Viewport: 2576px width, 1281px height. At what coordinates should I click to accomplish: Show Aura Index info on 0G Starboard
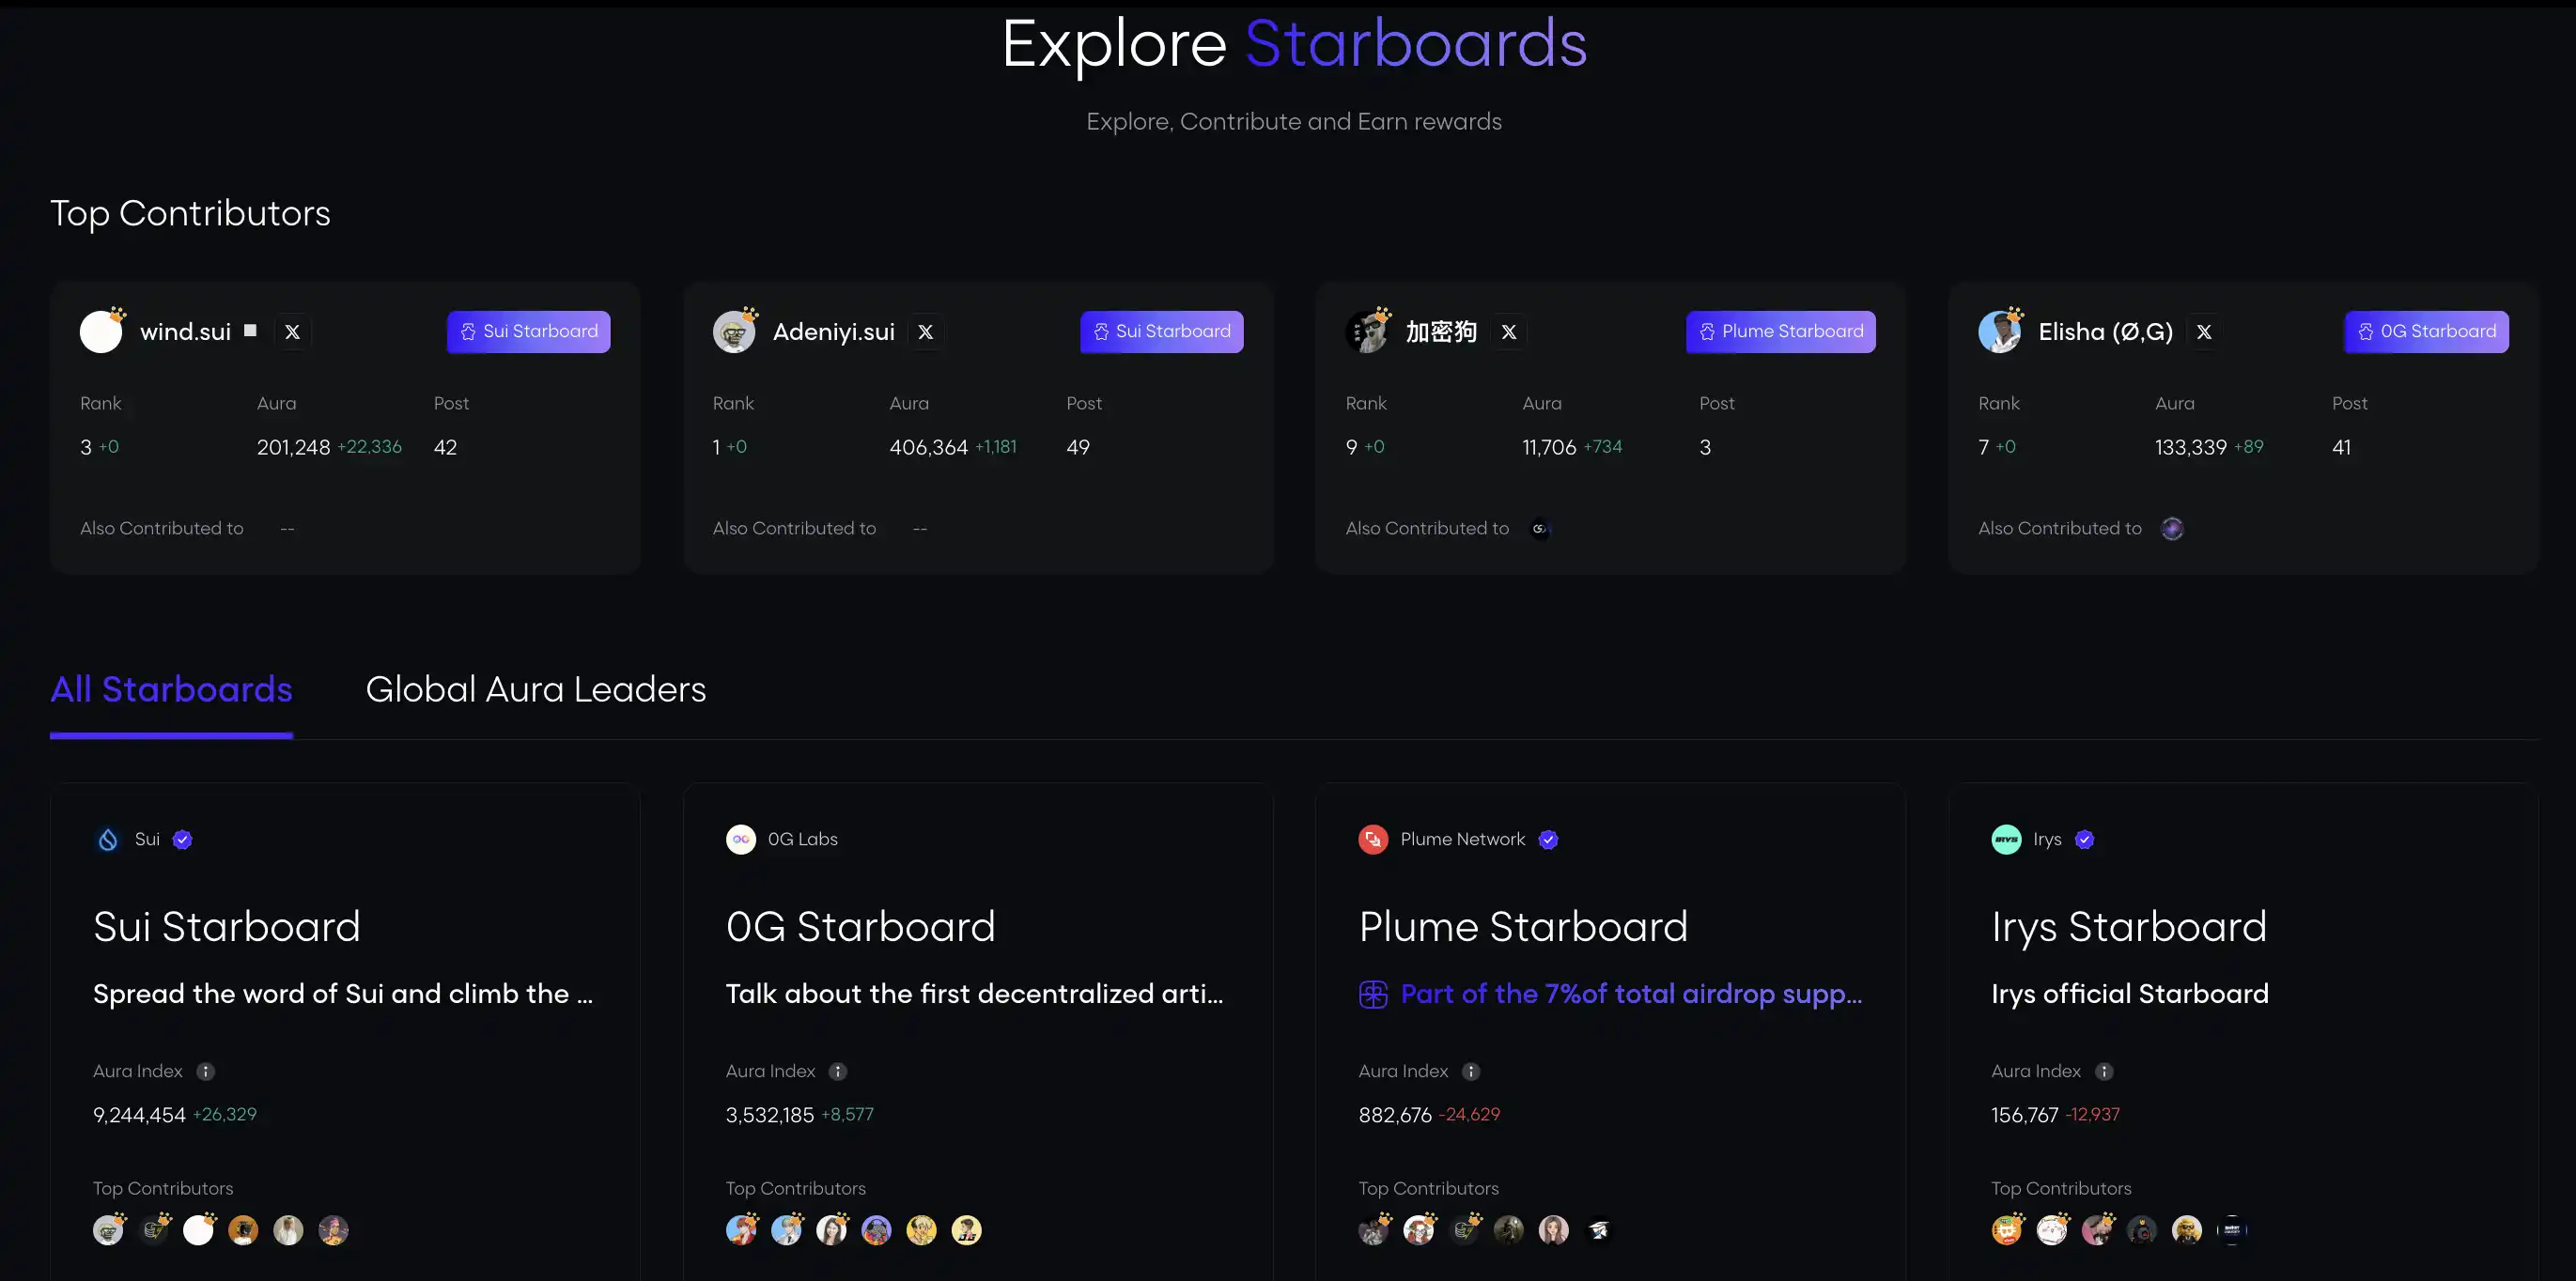point(838,1072)
